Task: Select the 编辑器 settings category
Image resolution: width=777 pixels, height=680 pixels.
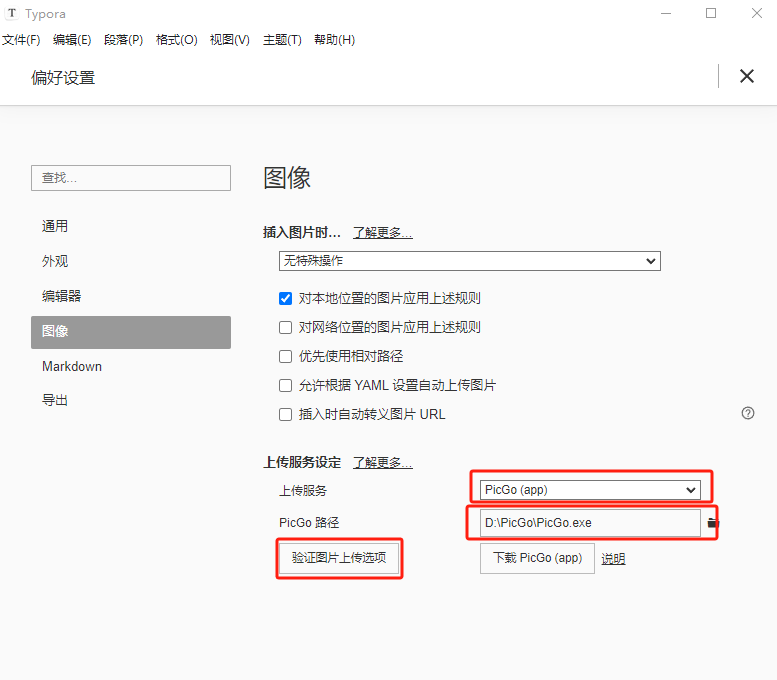Action: tap(131, 296)
